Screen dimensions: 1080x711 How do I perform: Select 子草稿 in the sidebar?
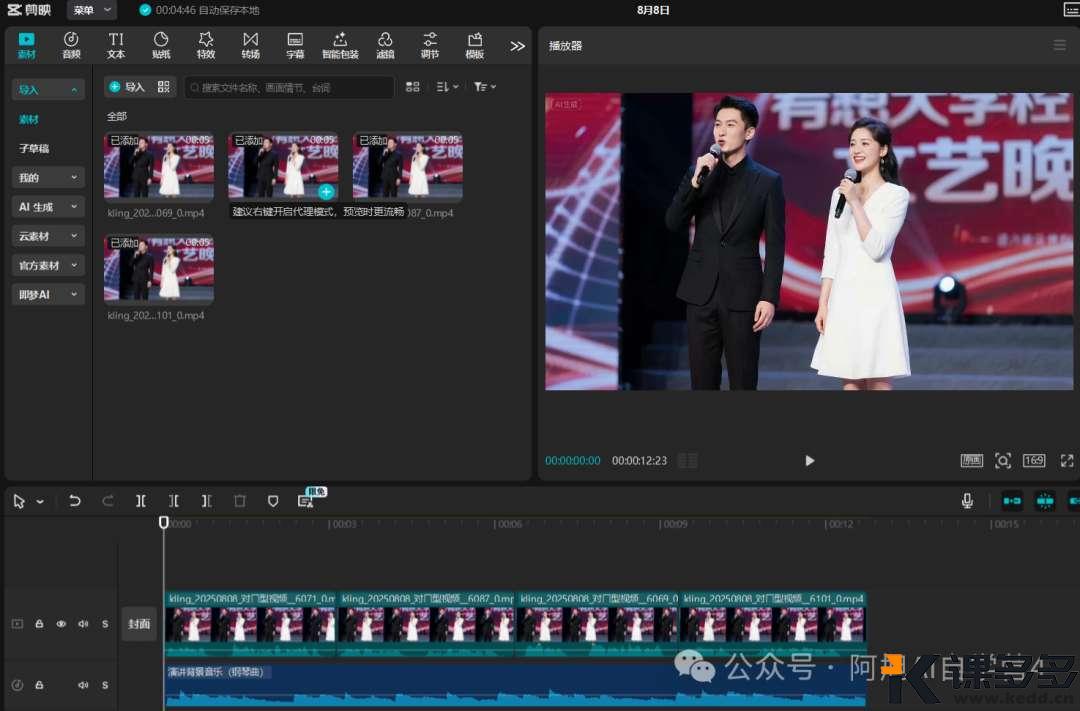coord(34,148)
